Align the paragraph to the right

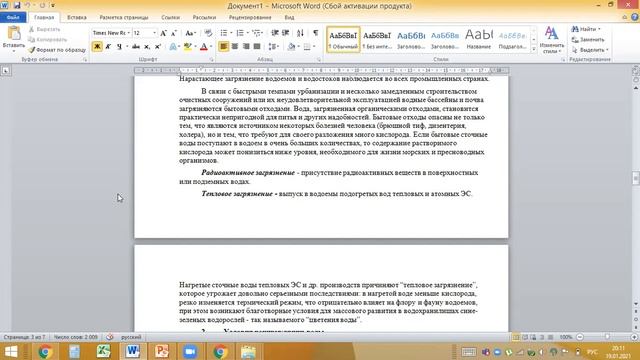click(246, 47)
